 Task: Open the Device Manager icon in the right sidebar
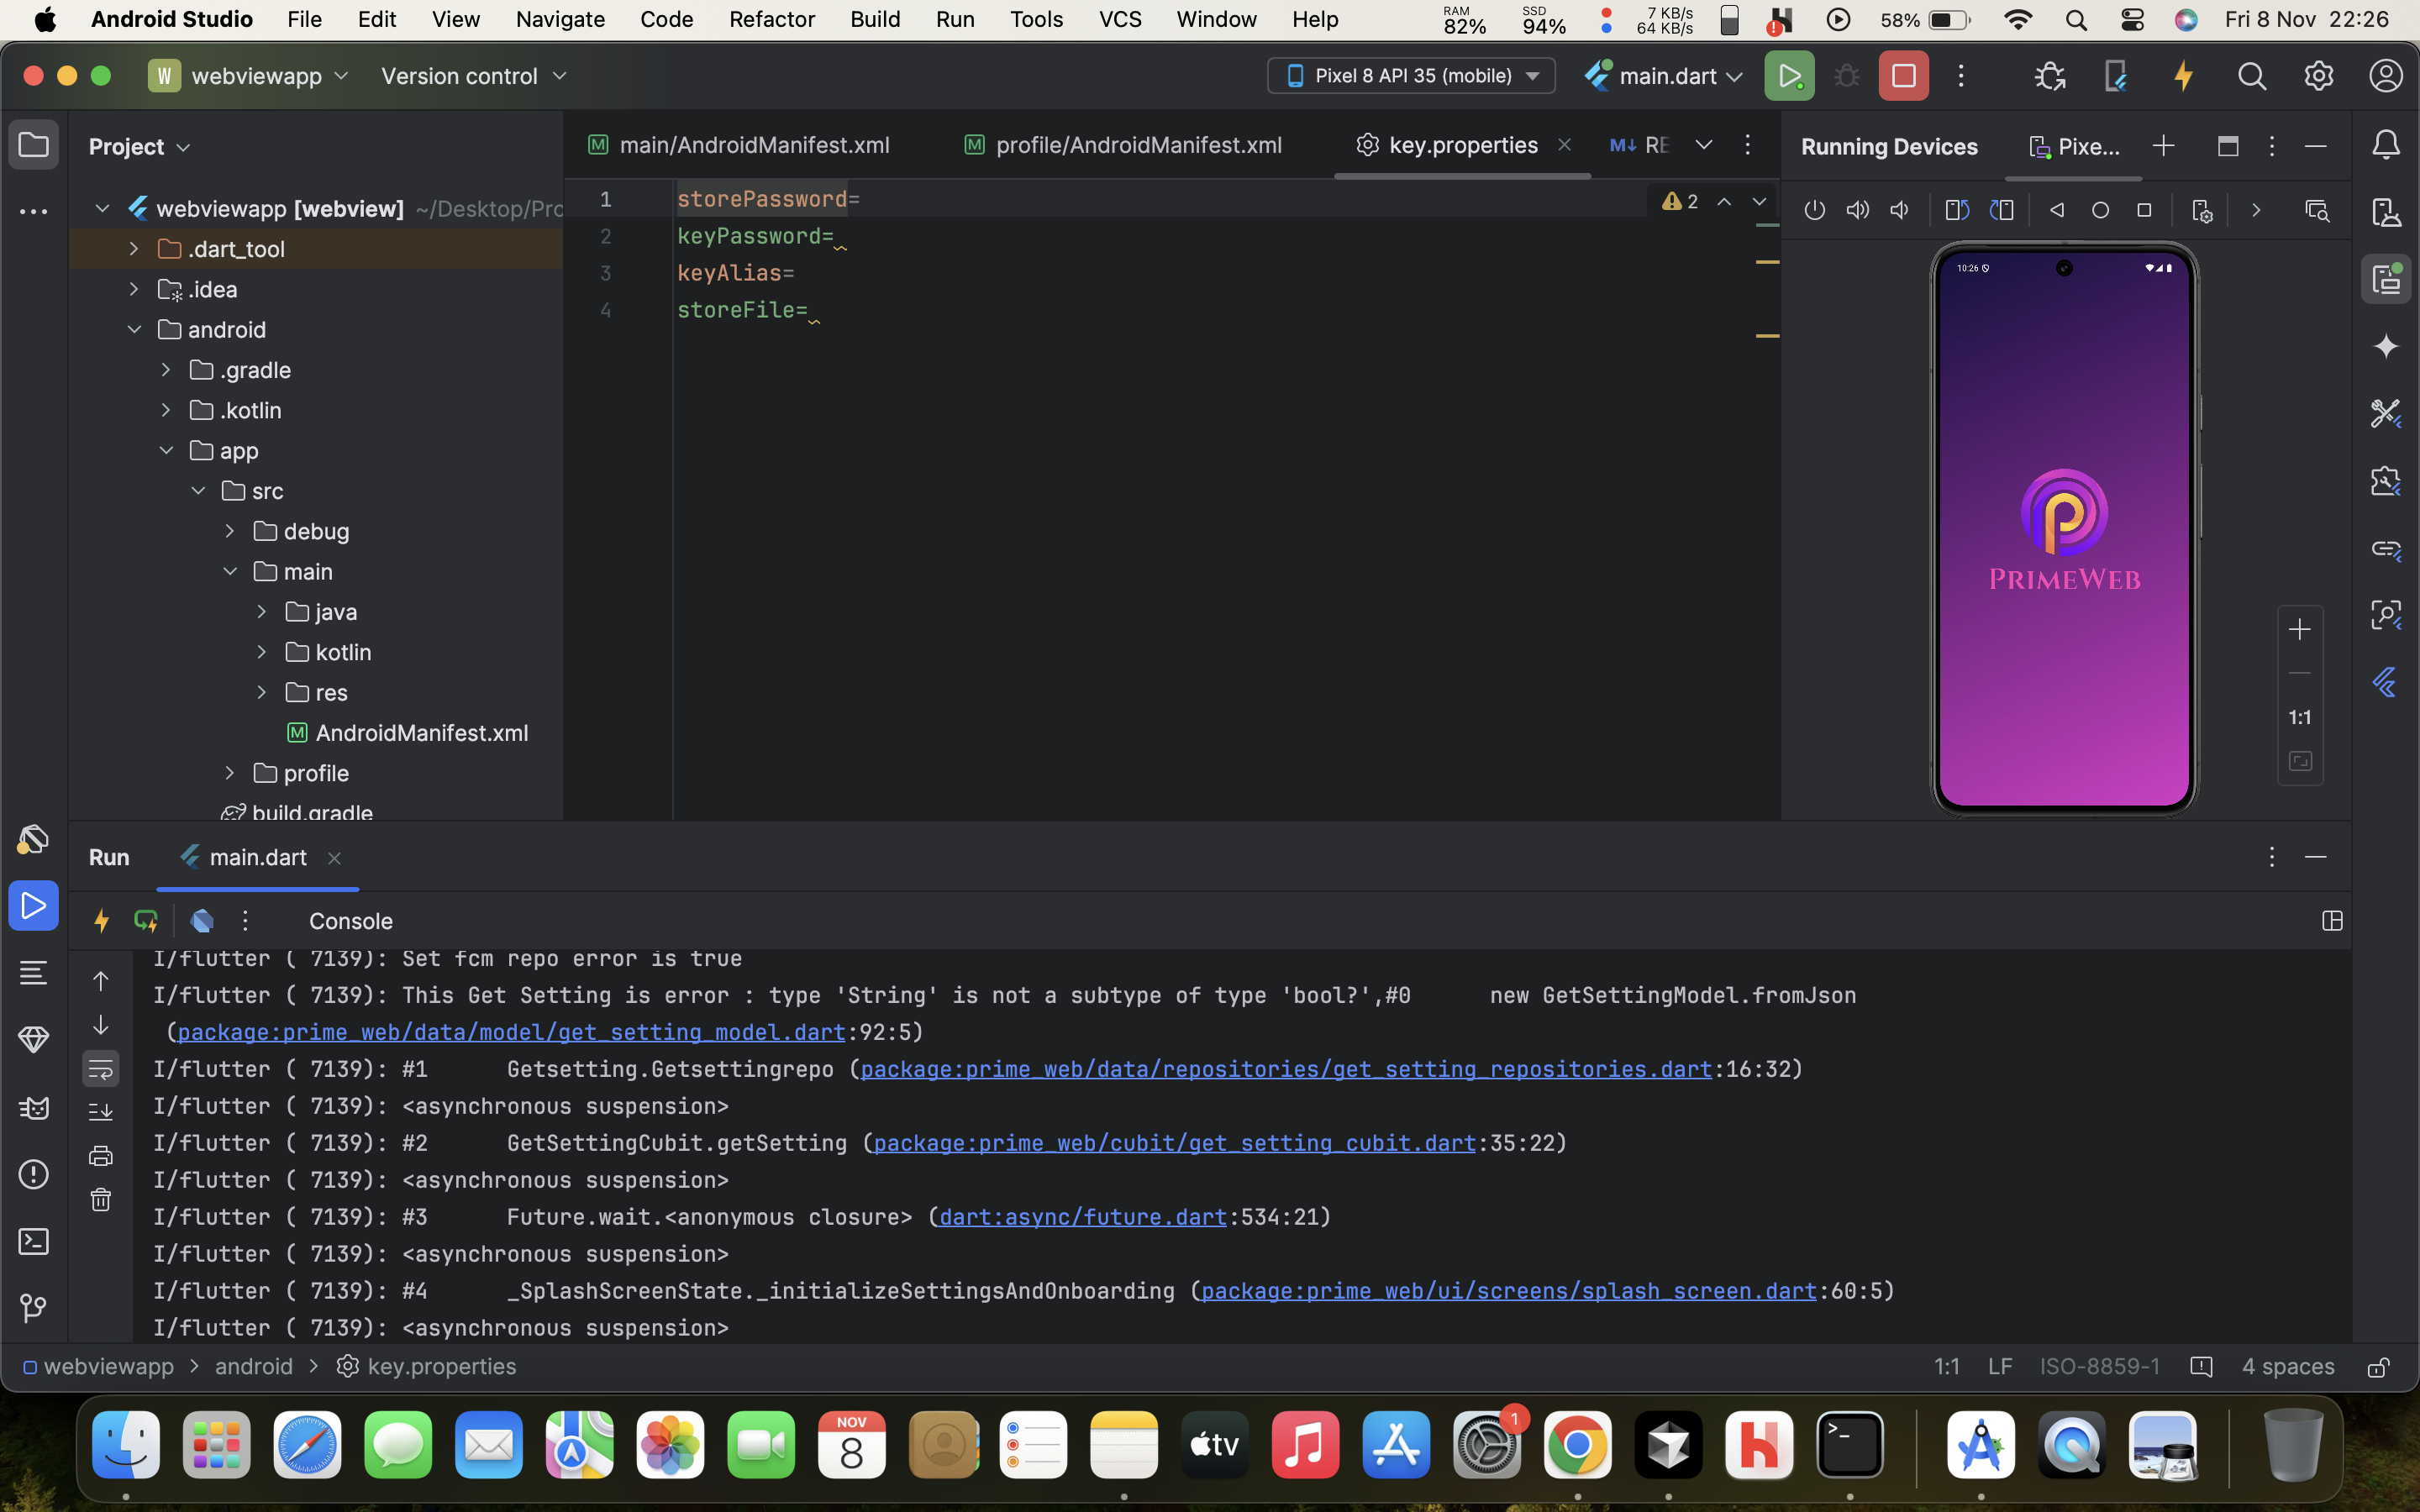tap(2386, 212)
